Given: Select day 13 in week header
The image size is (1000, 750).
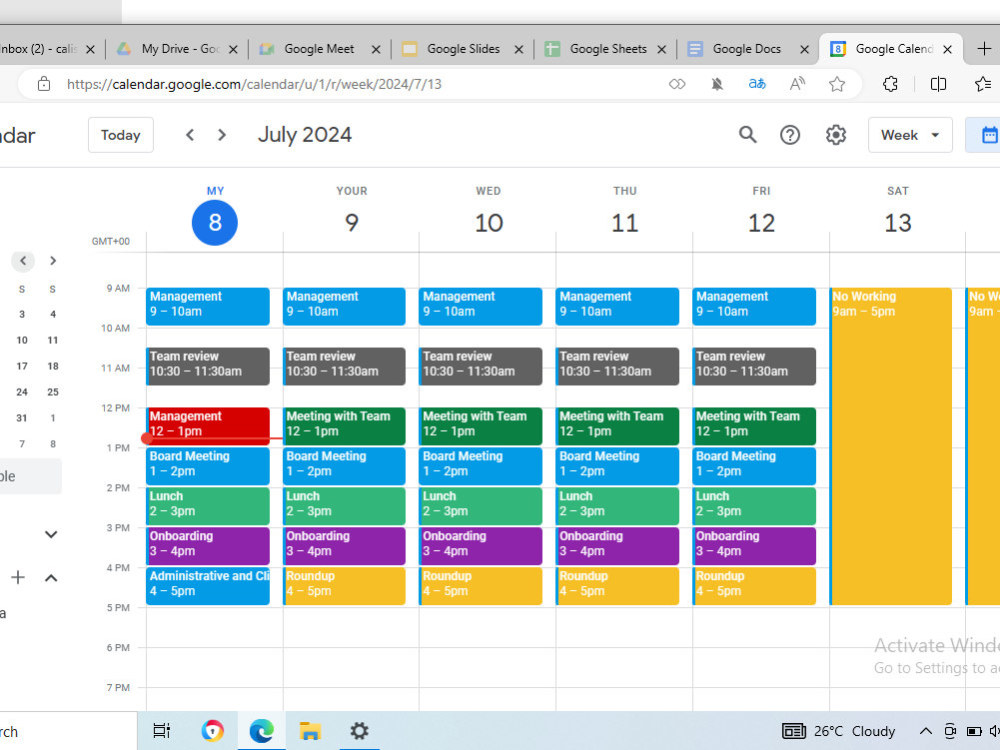Looking at the screenshot, I should pos(898,223).
